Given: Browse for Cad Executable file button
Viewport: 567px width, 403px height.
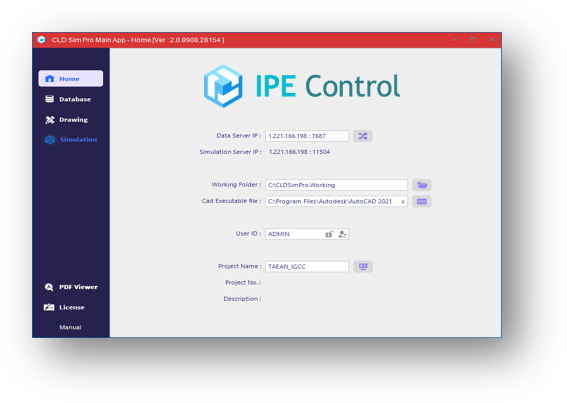Looking at the screenshot, I should (422, 202).
